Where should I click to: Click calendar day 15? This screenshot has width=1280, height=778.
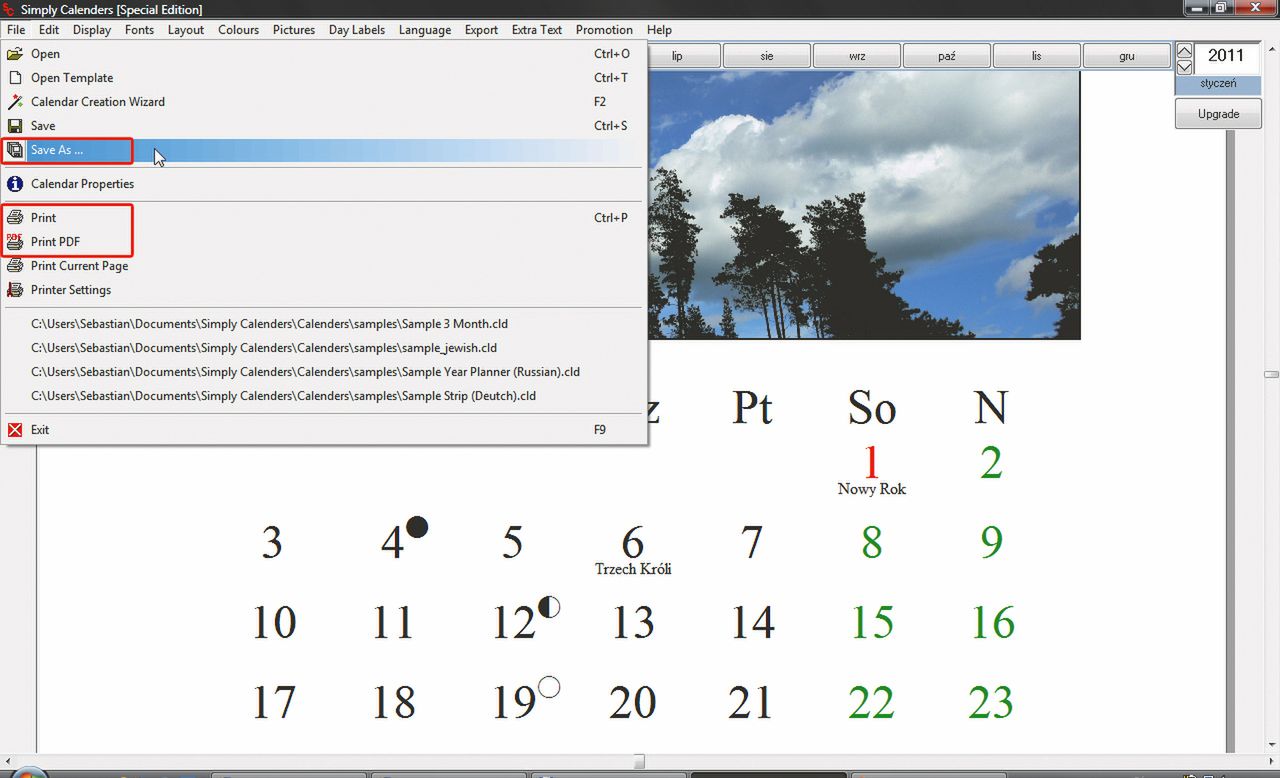point(872,623)
